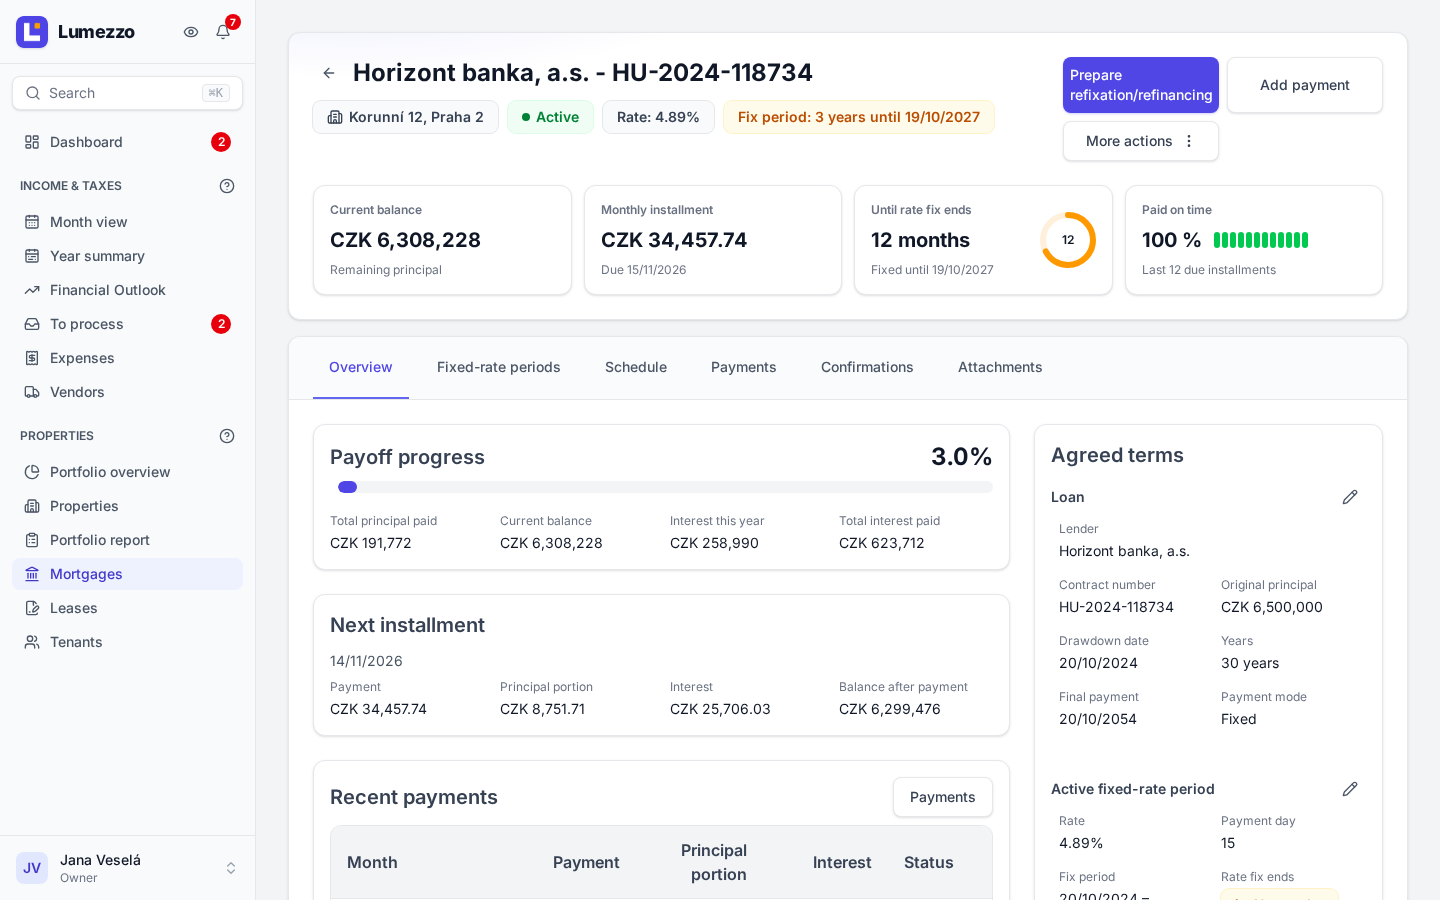The width and height of the screenshot is (1440, 900).
Task: Open Leases section
Action: (x=127, y=608)
